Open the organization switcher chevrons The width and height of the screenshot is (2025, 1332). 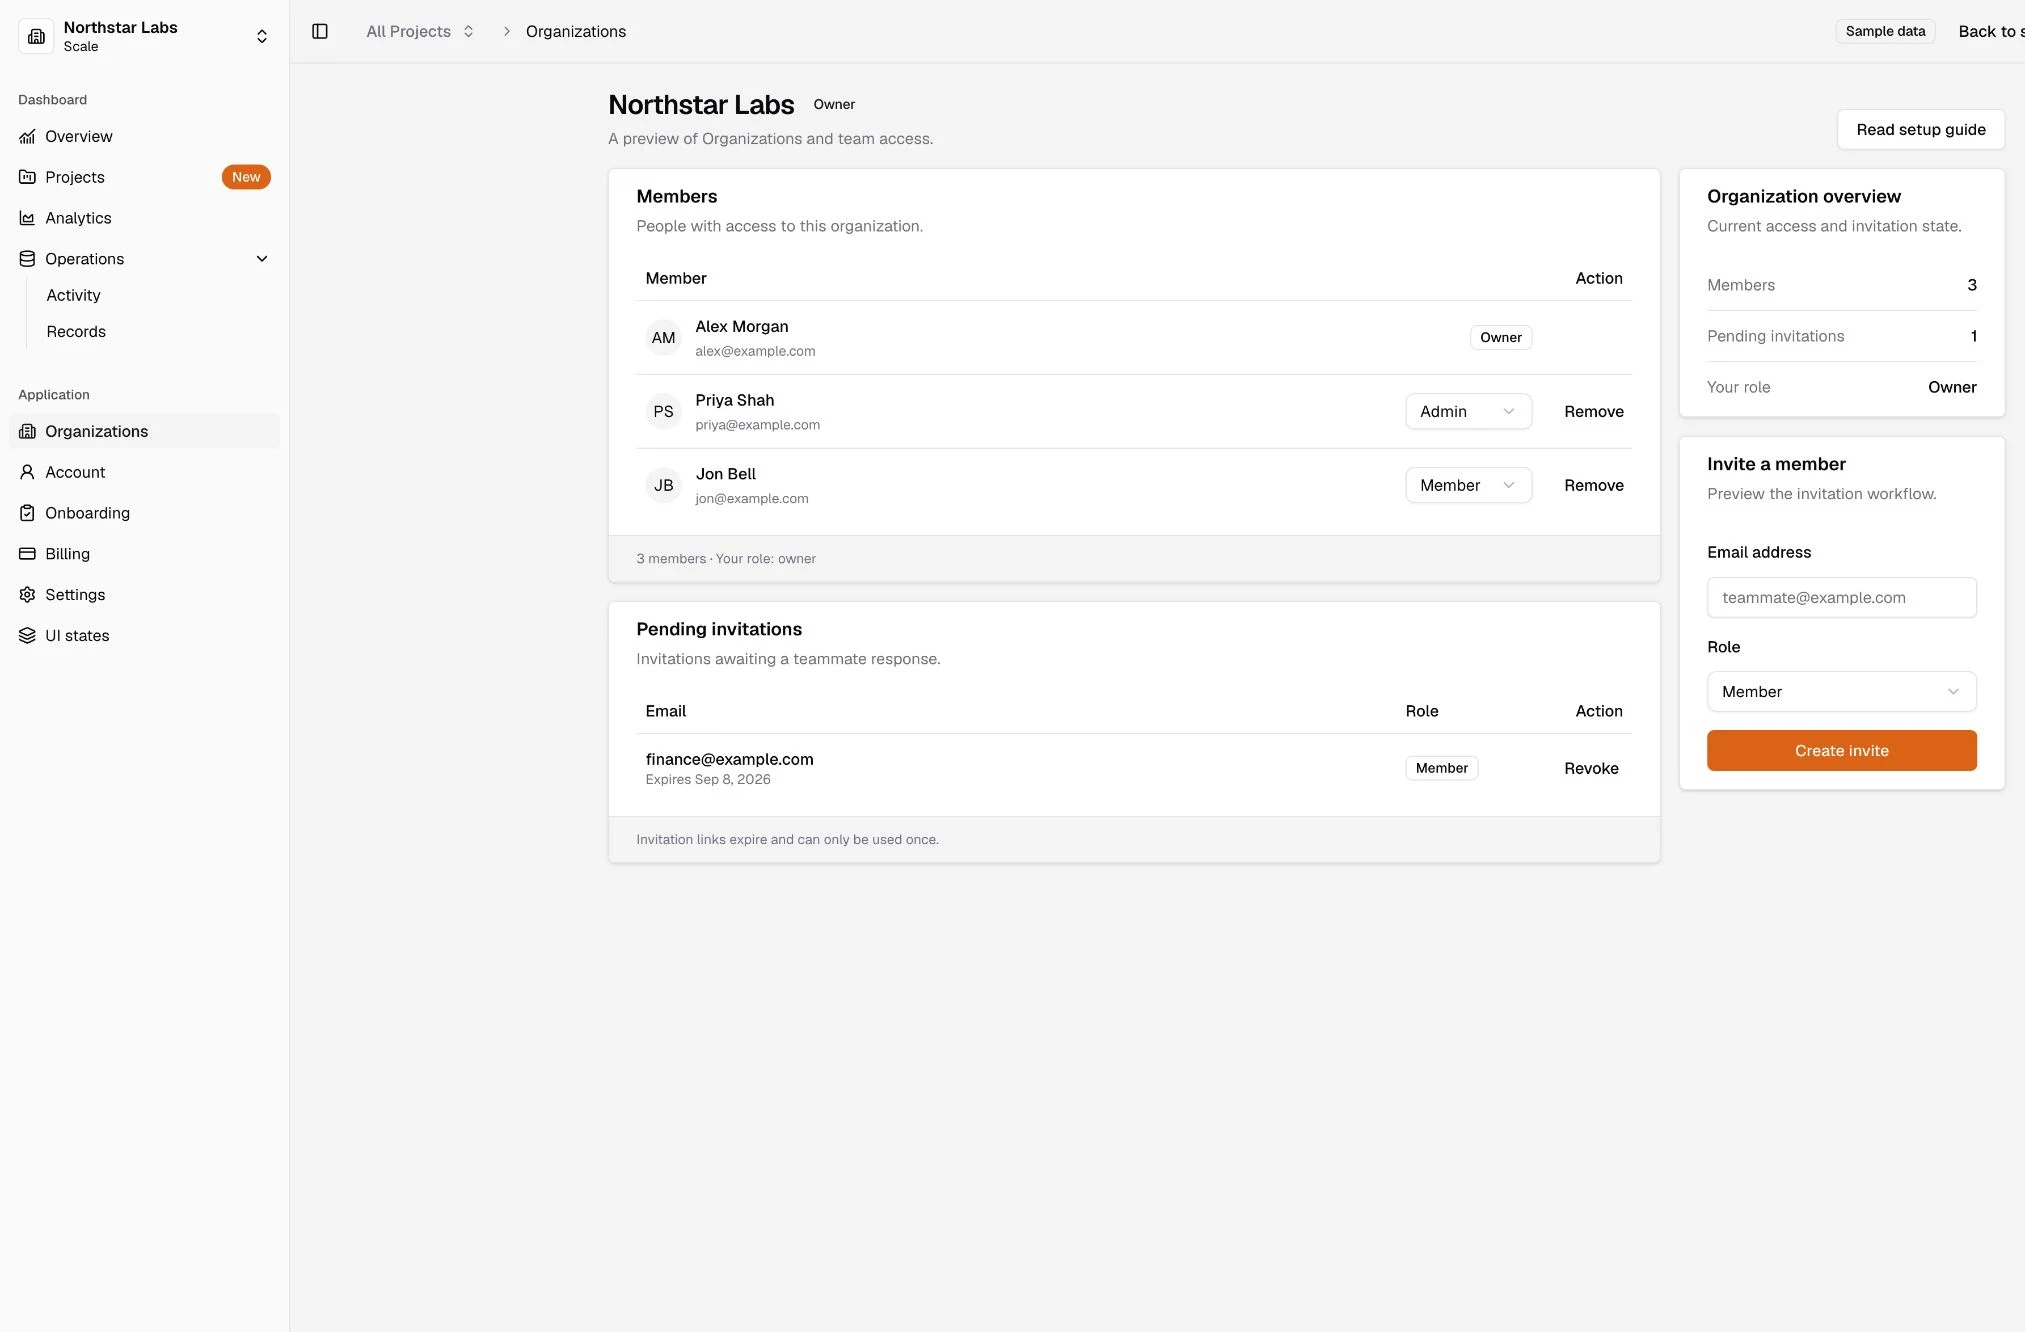[262, 36]
